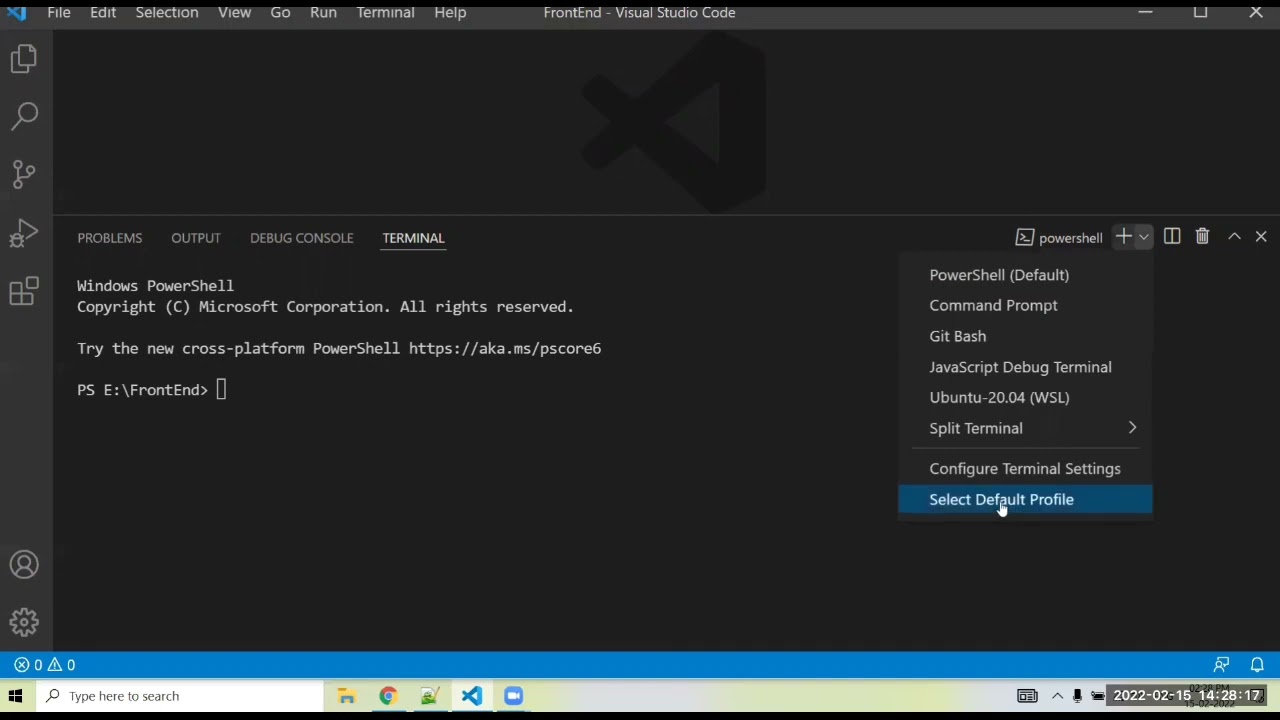1280x720 pixels.
Task: Open the Run and Debug view
Action: point(24,233)
